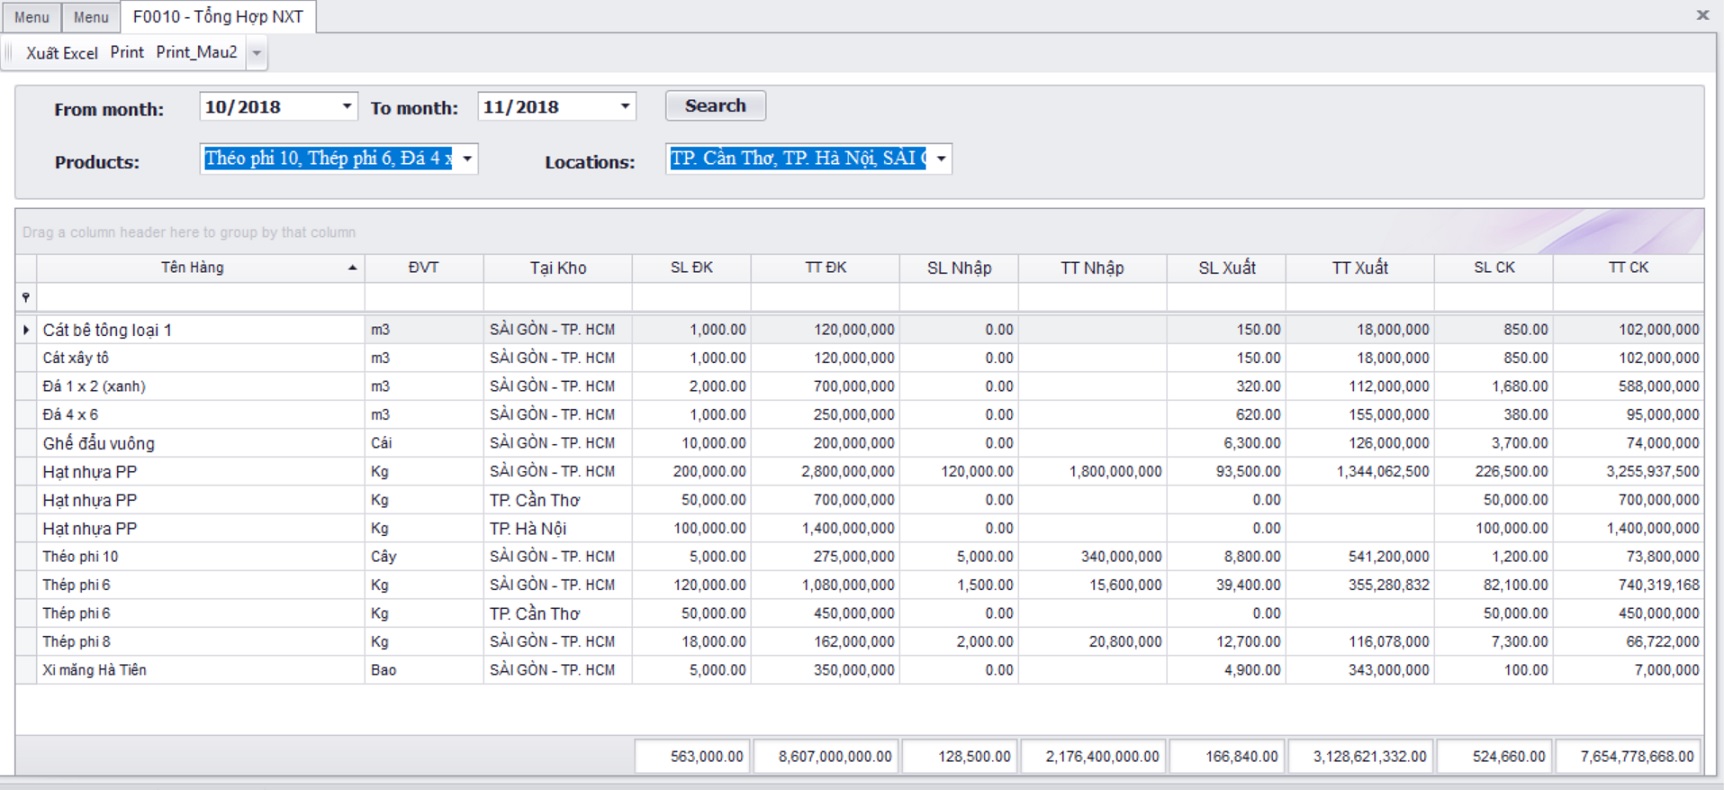The height and width of the screenshot is (790, 1725).
Task: Sort by the ĐVT column header
Action: point(424,268)
